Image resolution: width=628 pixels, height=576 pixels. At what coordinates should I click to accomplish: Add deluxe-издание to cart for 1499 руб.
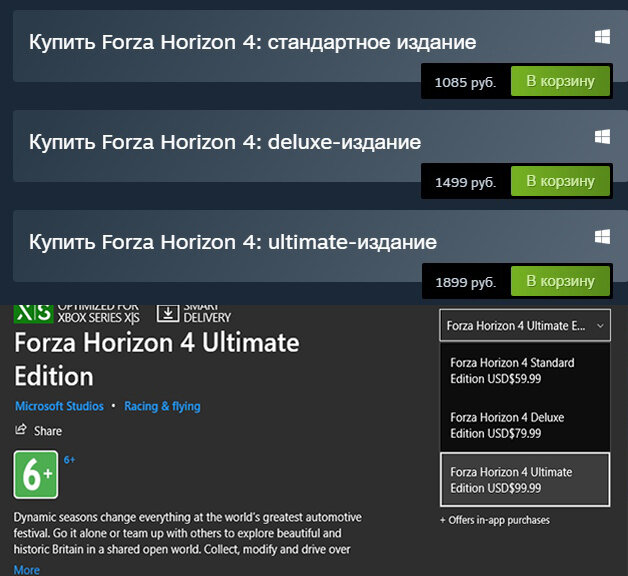pyautogui.click(x=560, y=181)
